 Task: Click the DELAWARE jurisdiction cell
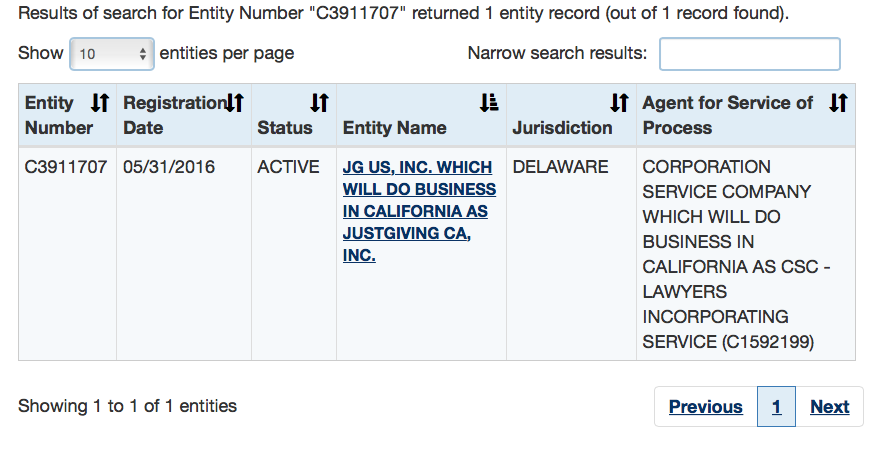(560, 167)
